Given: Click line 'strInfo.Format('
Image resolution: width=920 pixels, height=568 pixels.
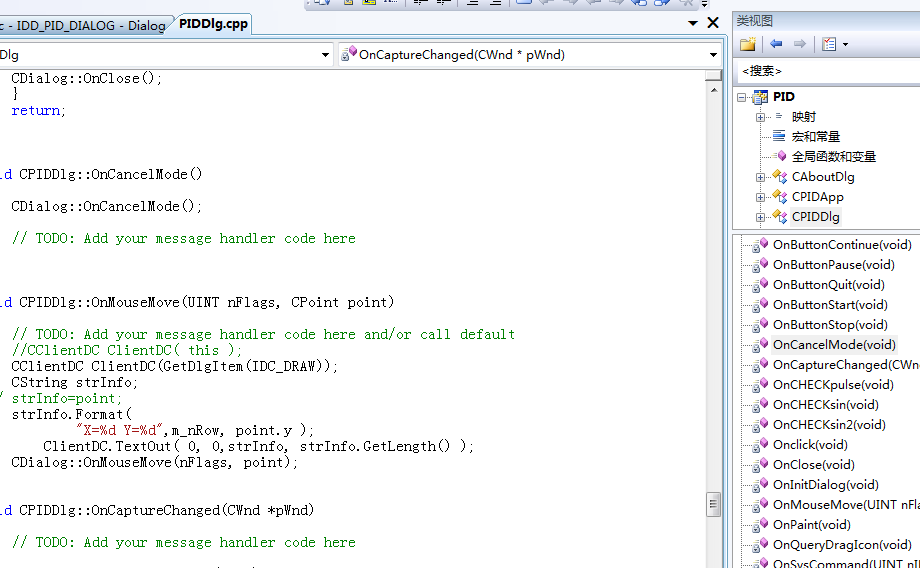Looking at the screenshot, I should pos(72,414).
